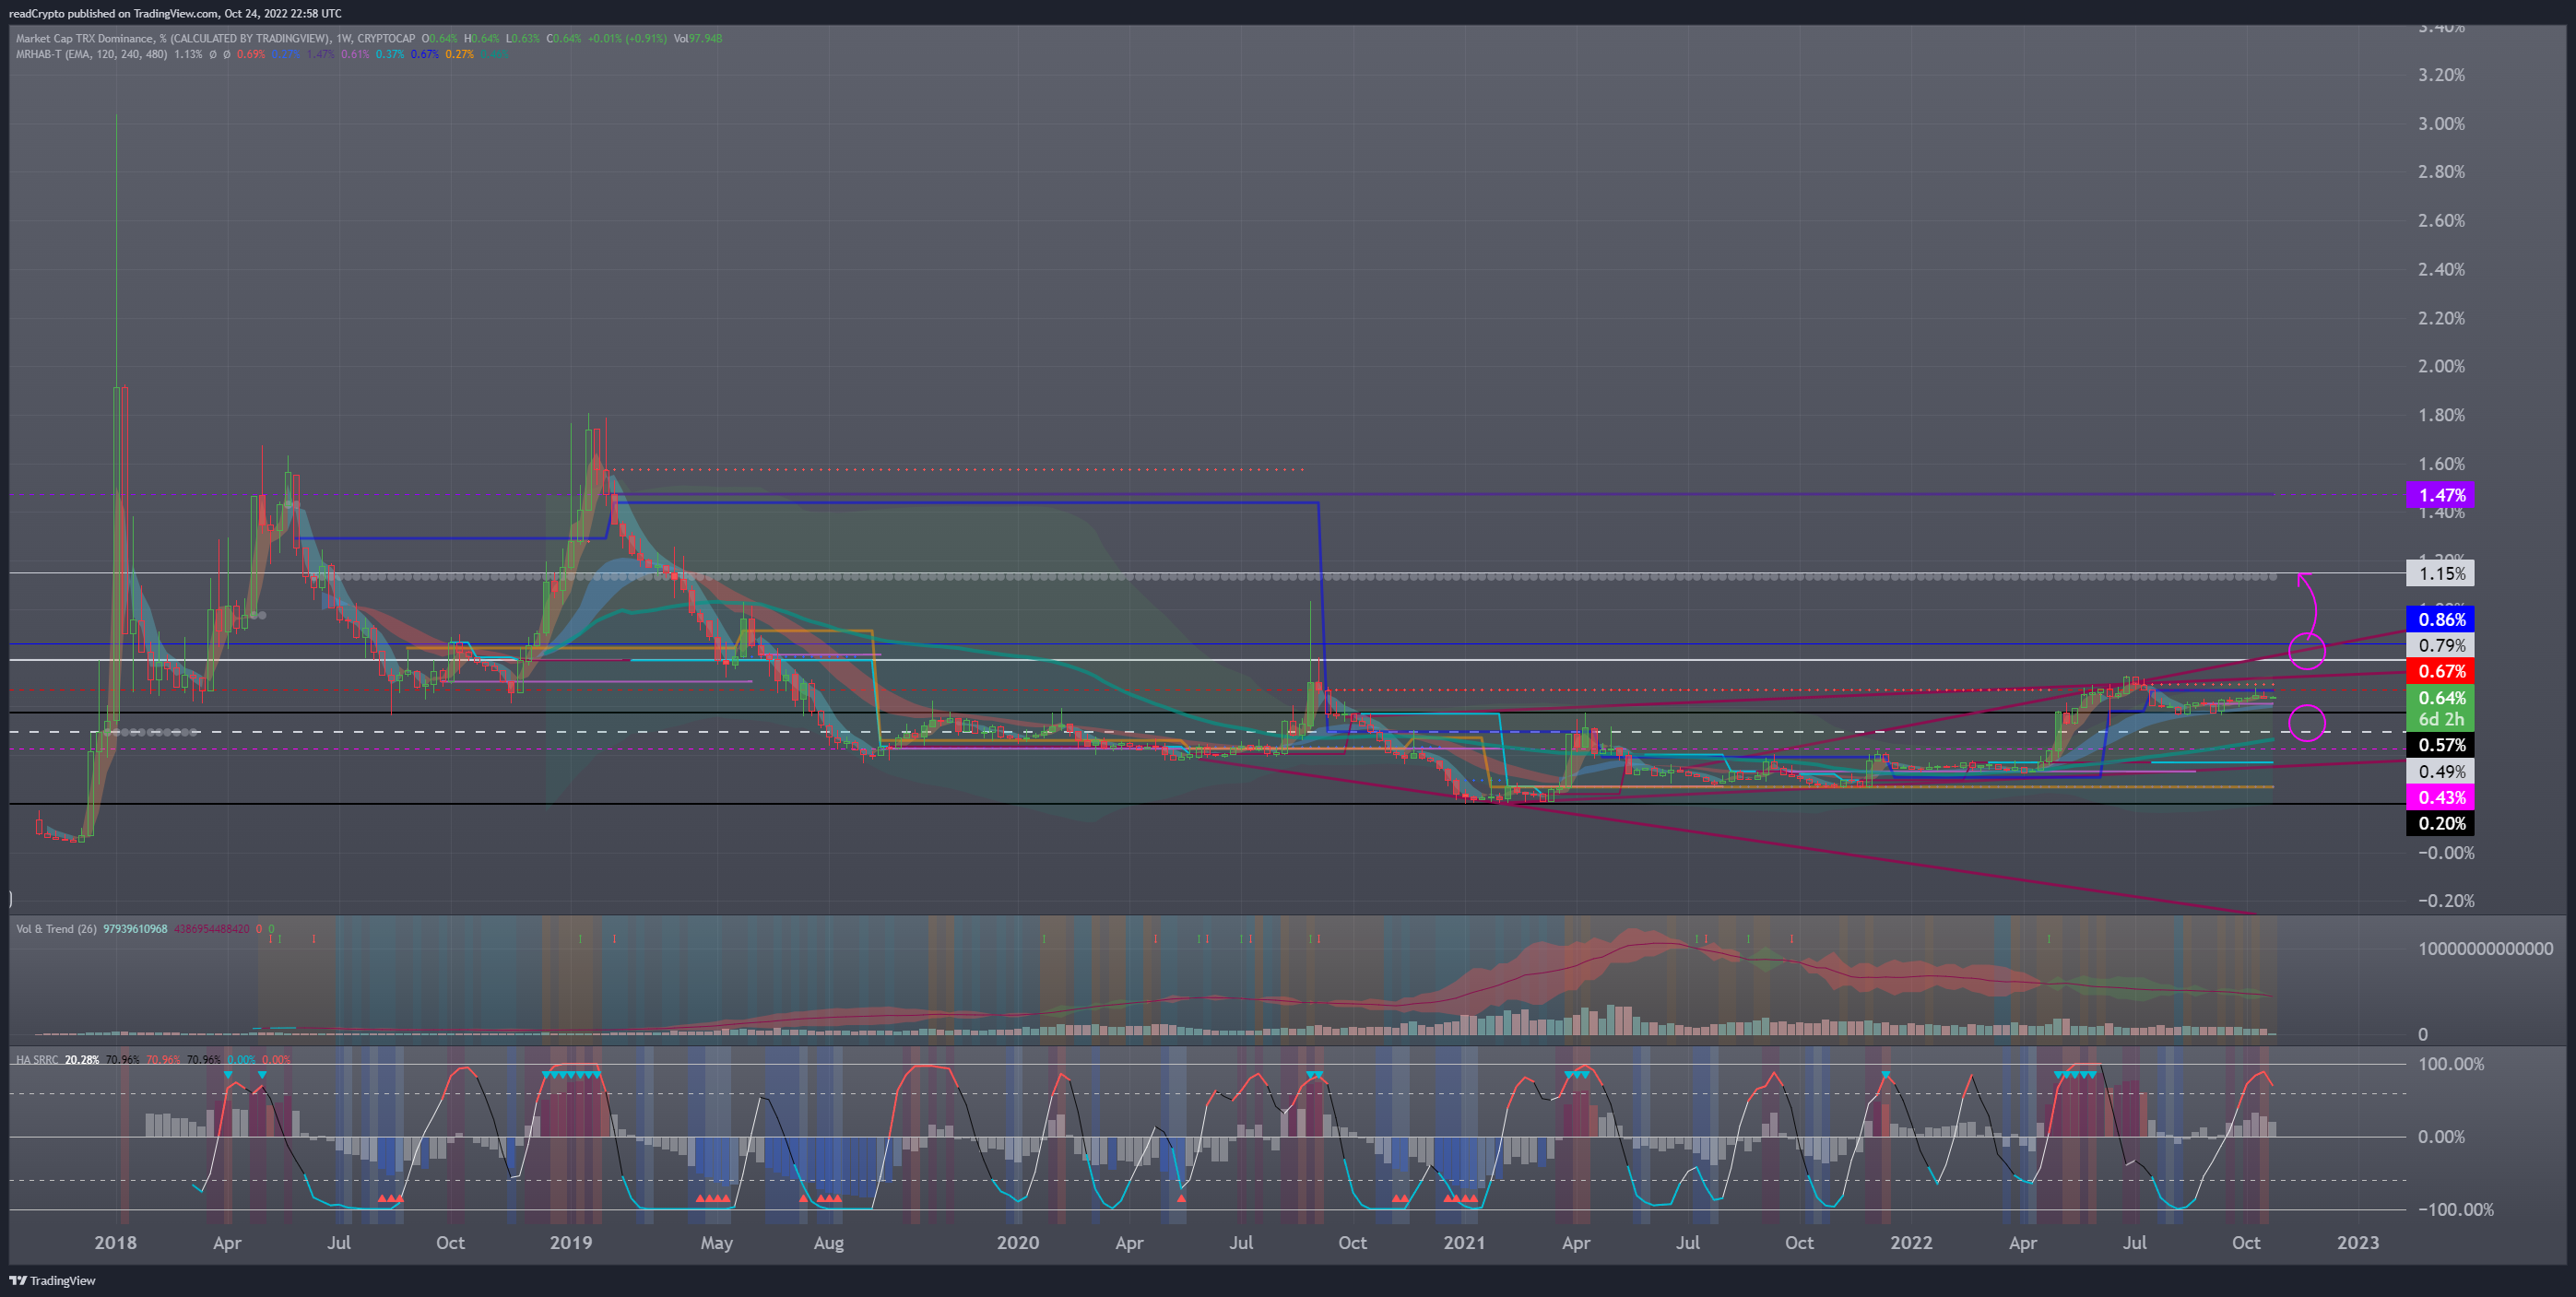Click the purple 1.47% price label
The width and height of the screenshot is (2576, 1297).
(x=2441, y=495)
